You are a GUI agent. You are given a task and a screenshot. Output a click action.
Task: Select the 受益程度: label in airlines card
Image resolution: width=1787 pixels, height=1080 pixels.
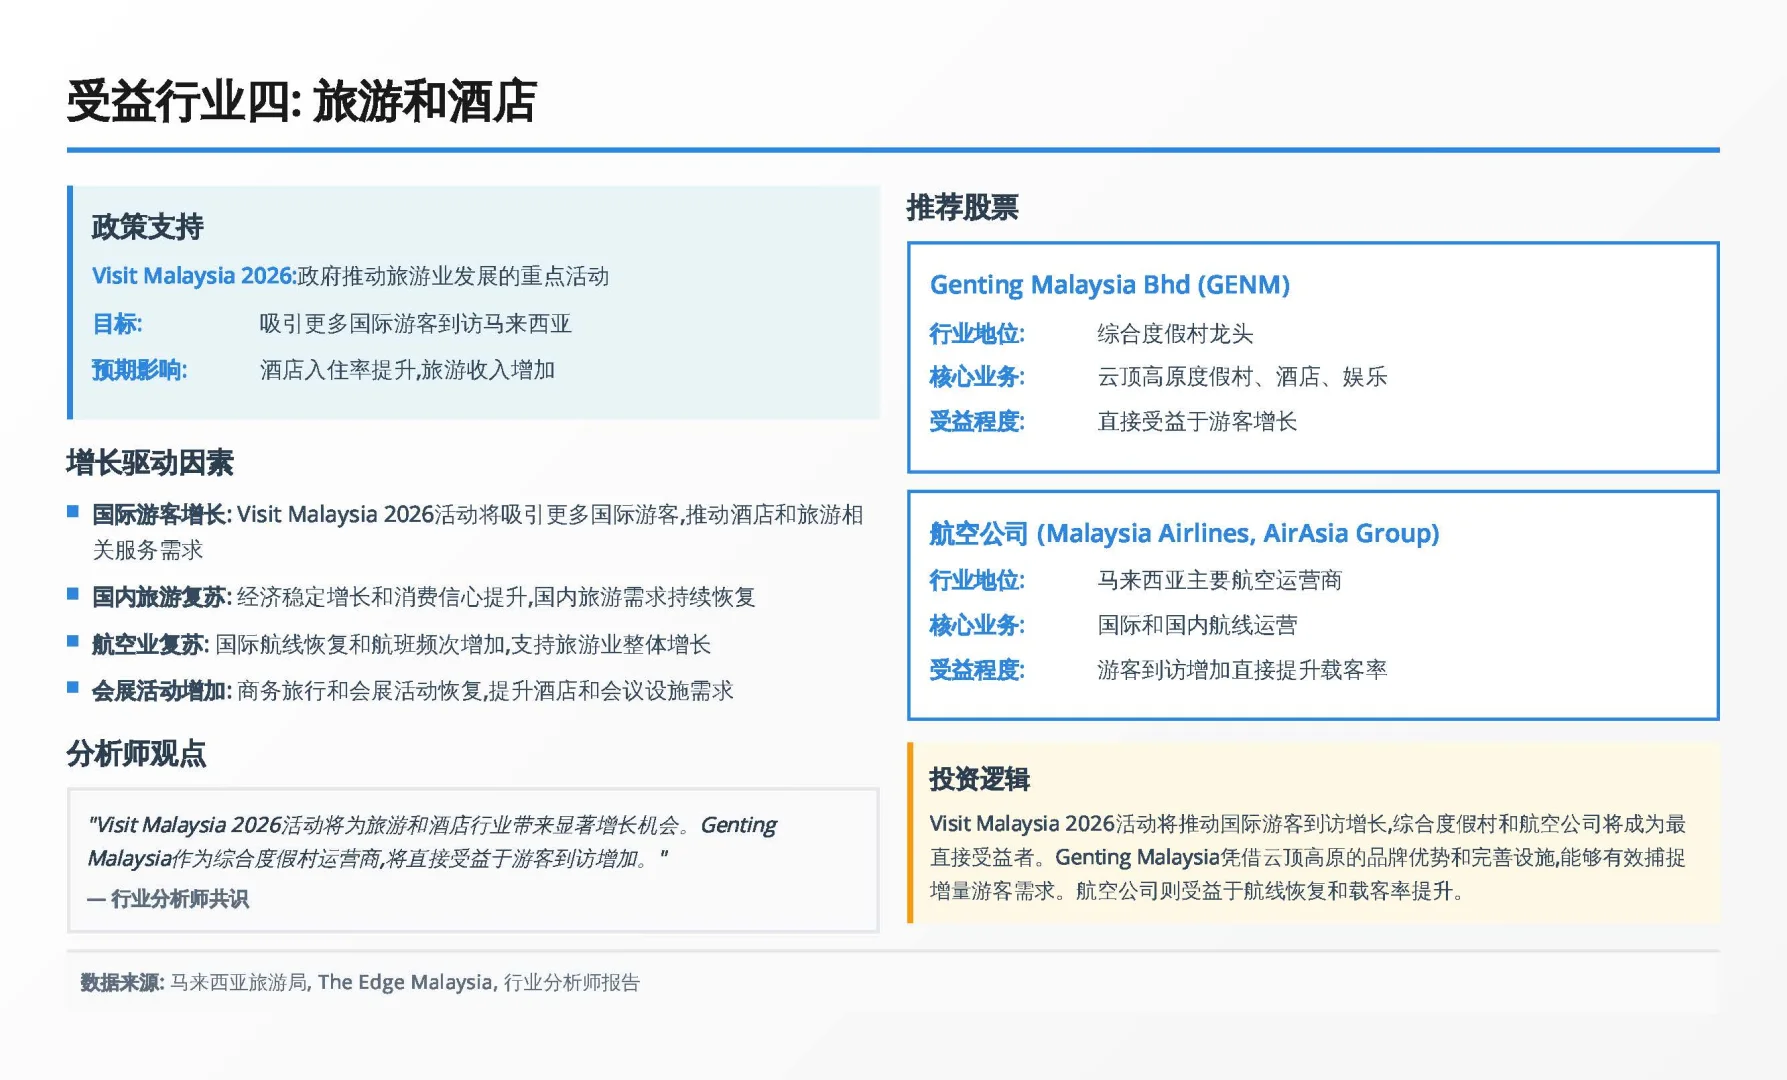(977, 670)
